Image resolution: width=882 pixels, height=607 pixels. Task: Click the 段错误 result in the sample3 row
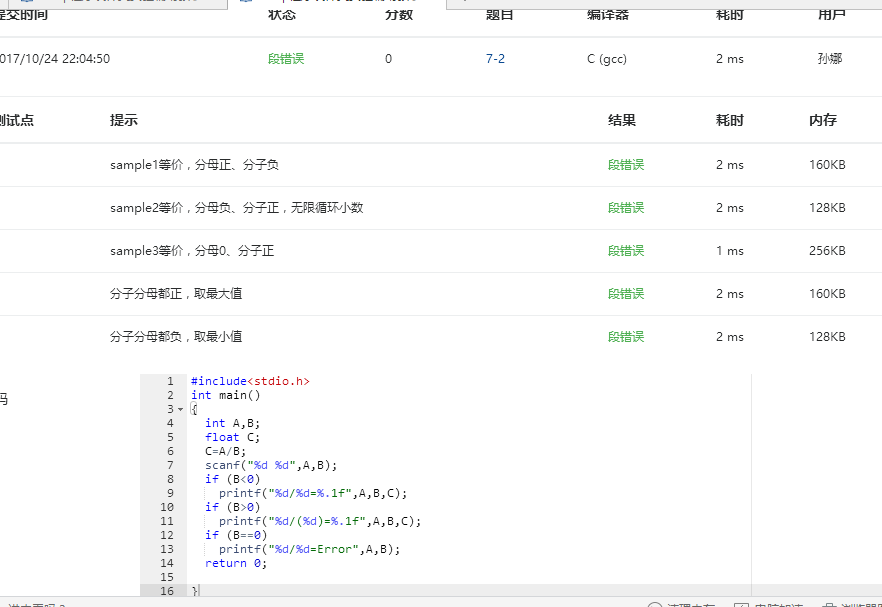(626, 251)
